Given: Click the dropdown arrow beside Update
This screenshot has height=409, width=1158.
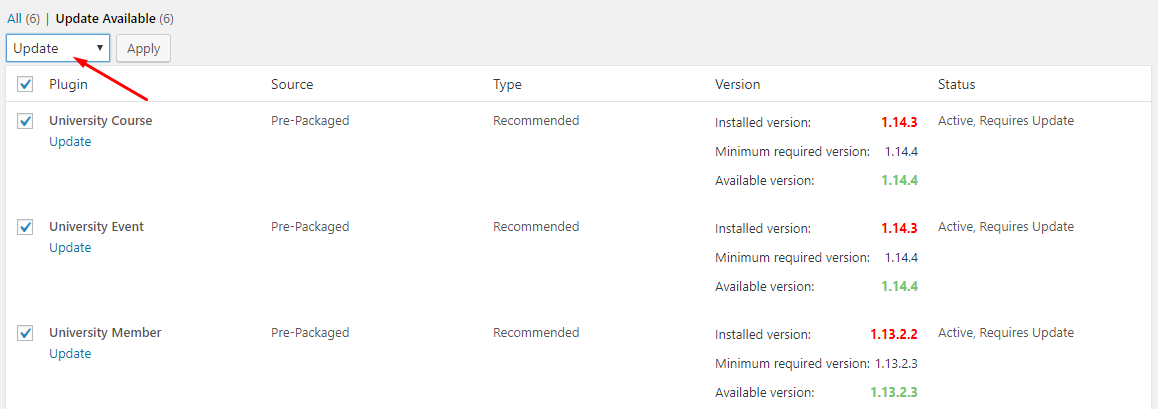Looking at the screenshot, I should point(100,48).
